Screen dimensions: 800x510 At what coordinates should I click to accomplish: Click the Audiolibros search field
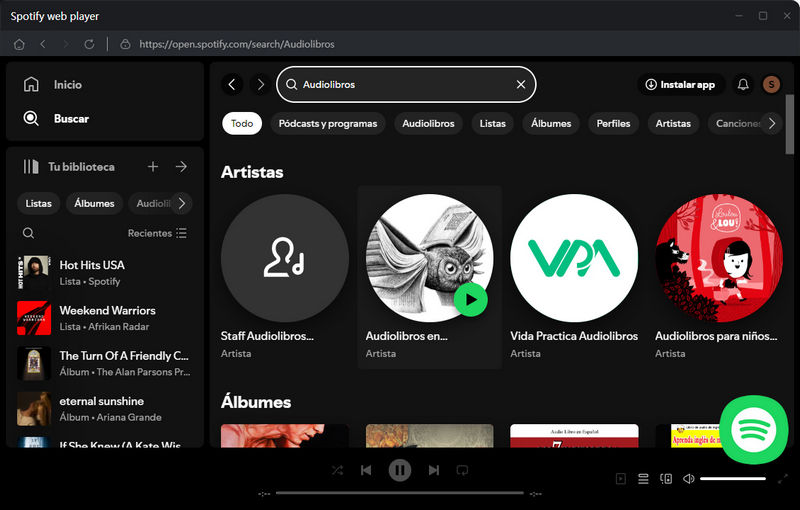[406, 84]
